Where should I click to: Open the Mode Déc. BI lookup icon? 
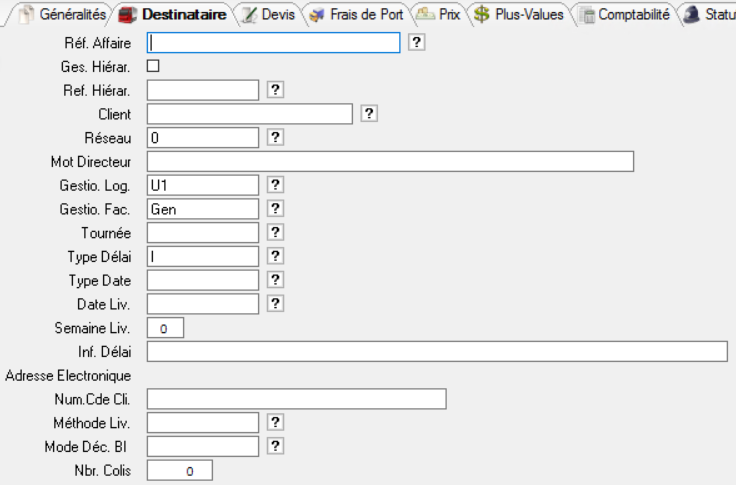276,446
